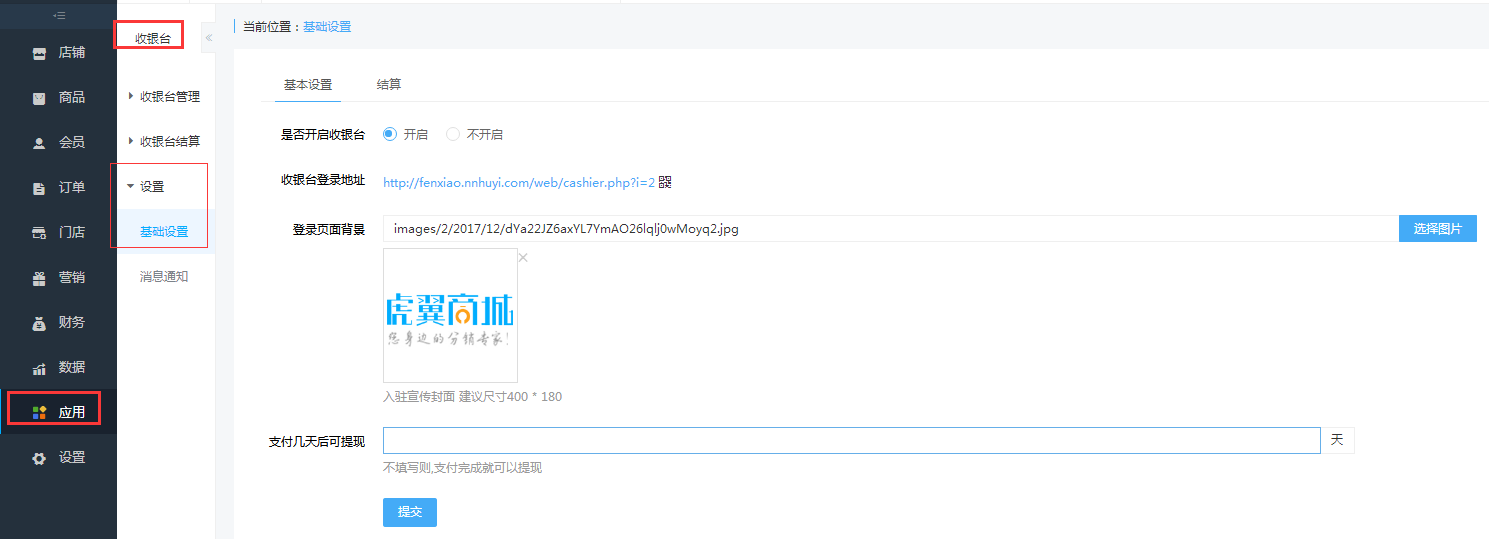Switch to the 结算 tab
The width and height of the screenshot is (1489, 539).
[389, 85]
